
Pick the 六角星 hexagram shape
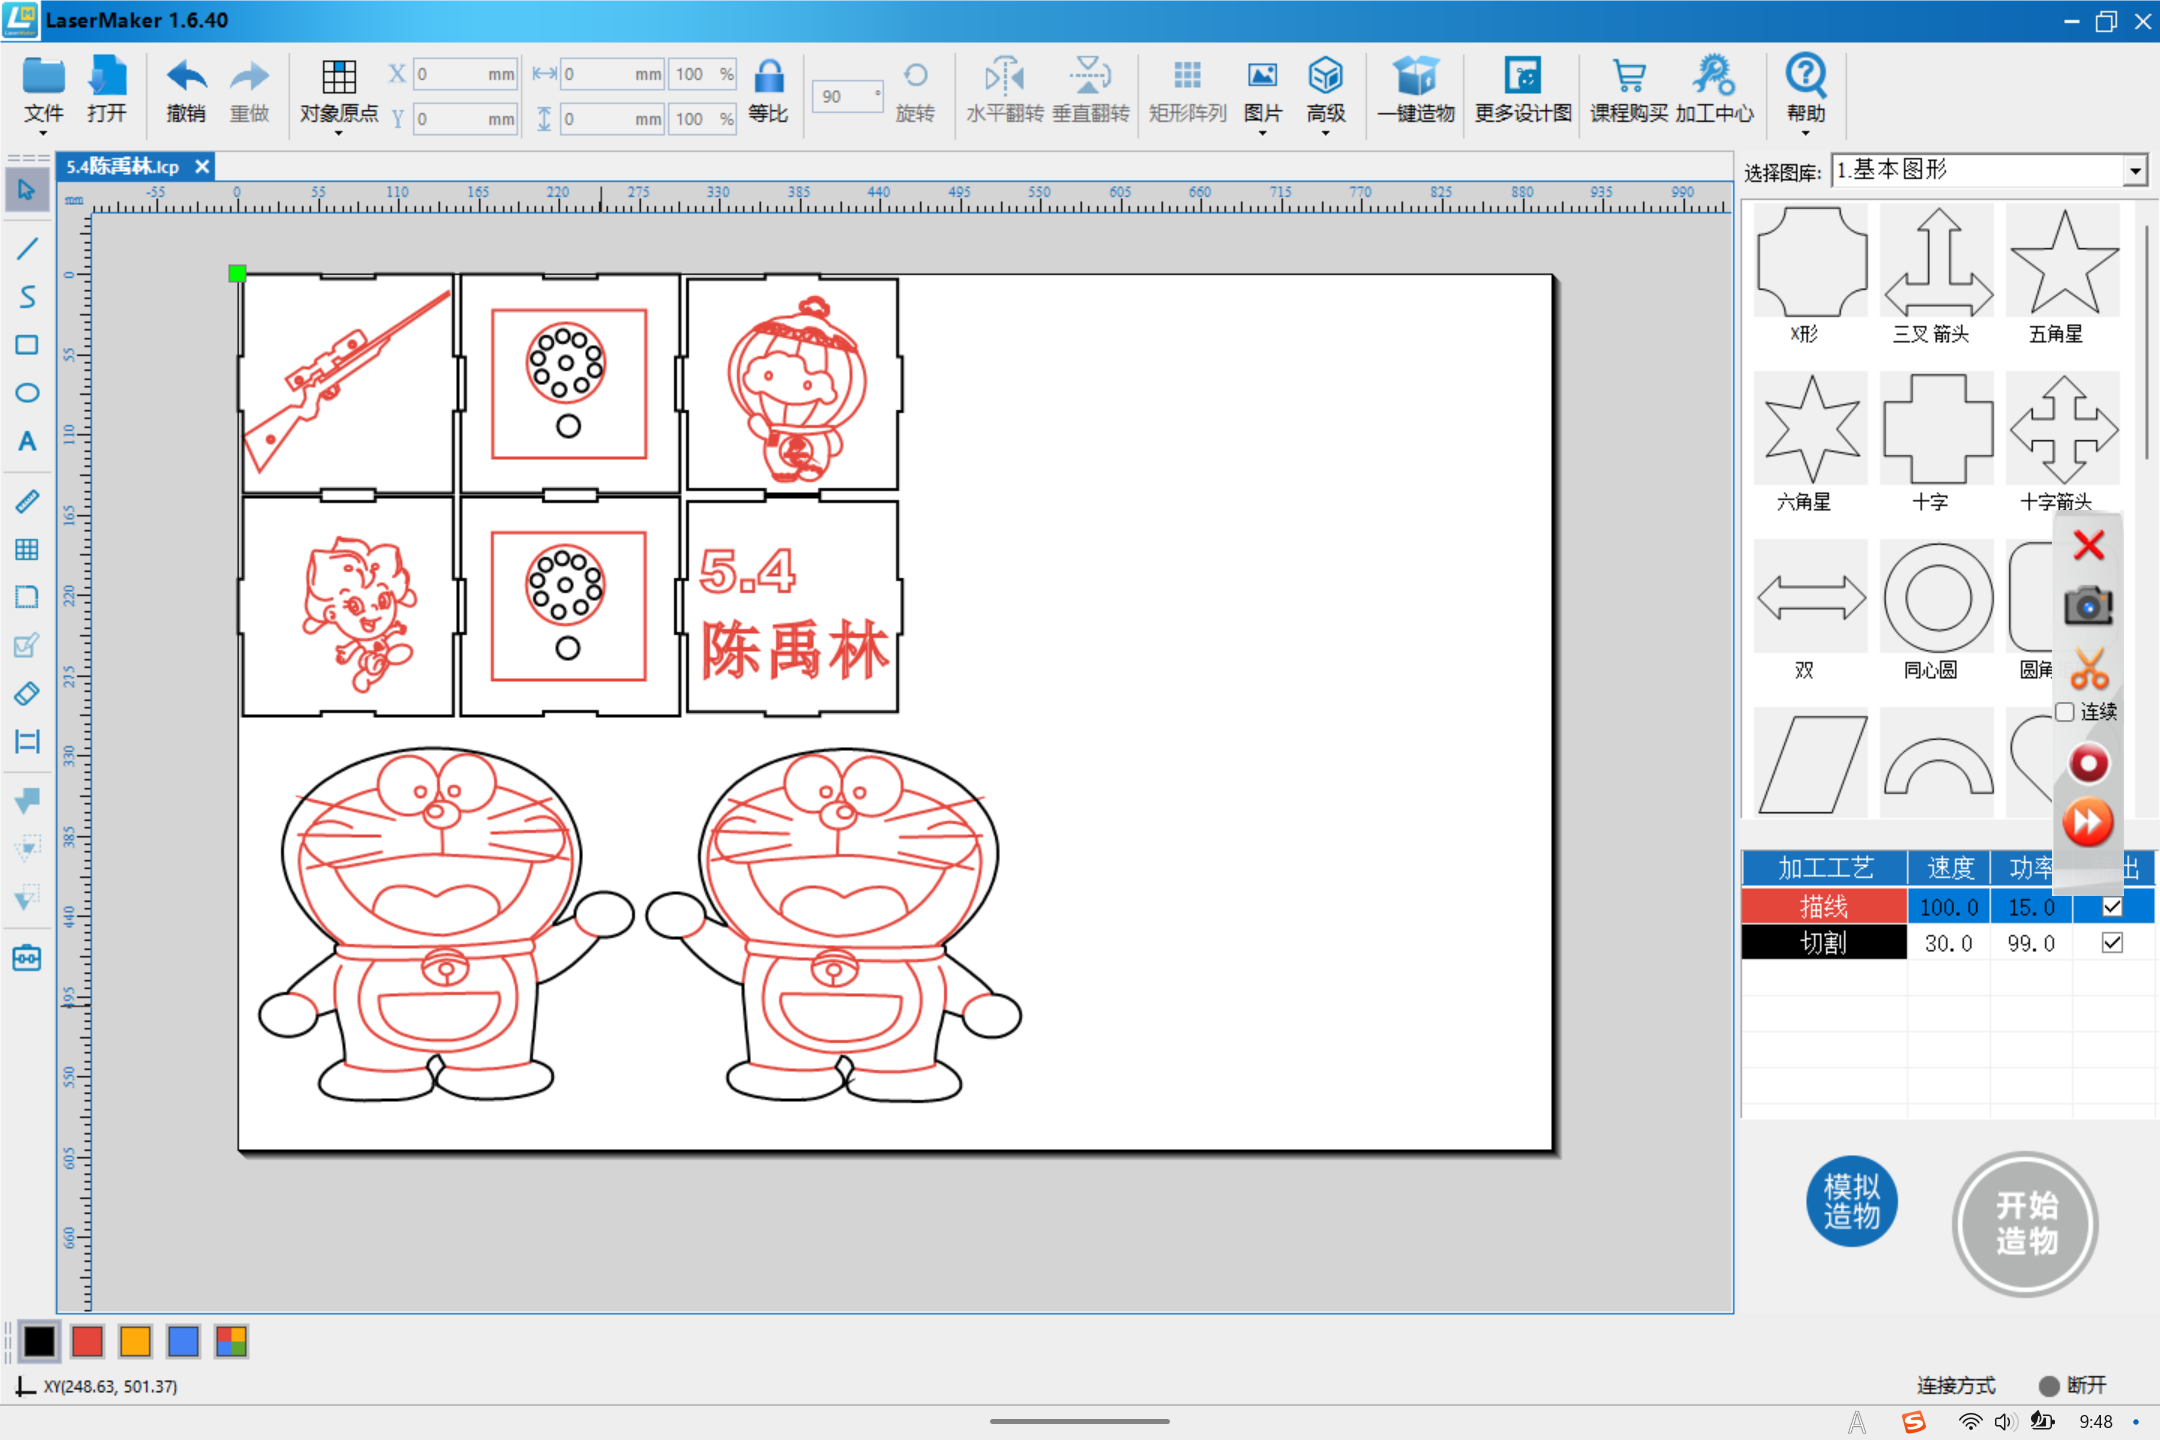click(1811, 429)
